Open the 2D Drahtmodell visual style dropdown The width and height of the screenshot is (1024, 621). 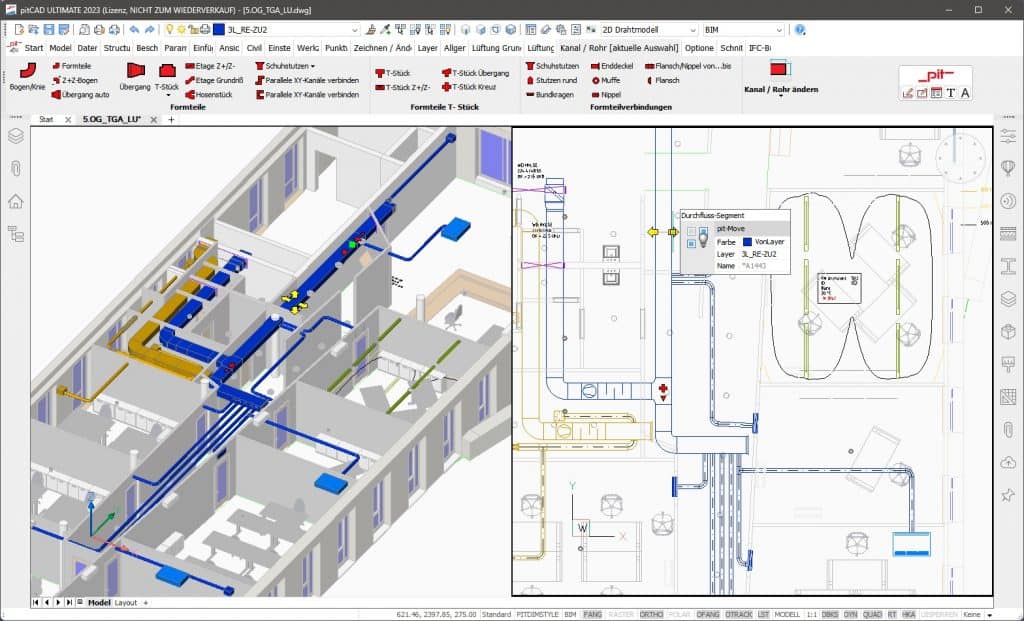693,29
